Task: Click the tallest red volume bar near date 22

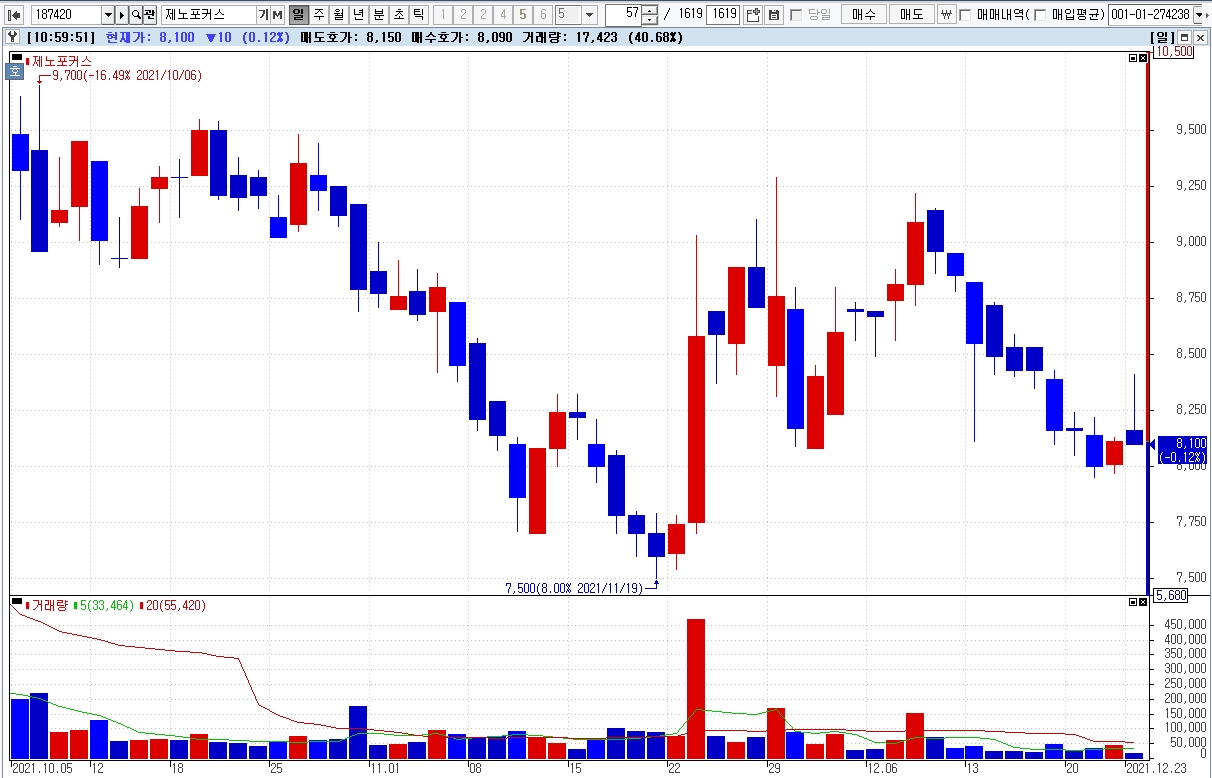Action: (696, 689)
